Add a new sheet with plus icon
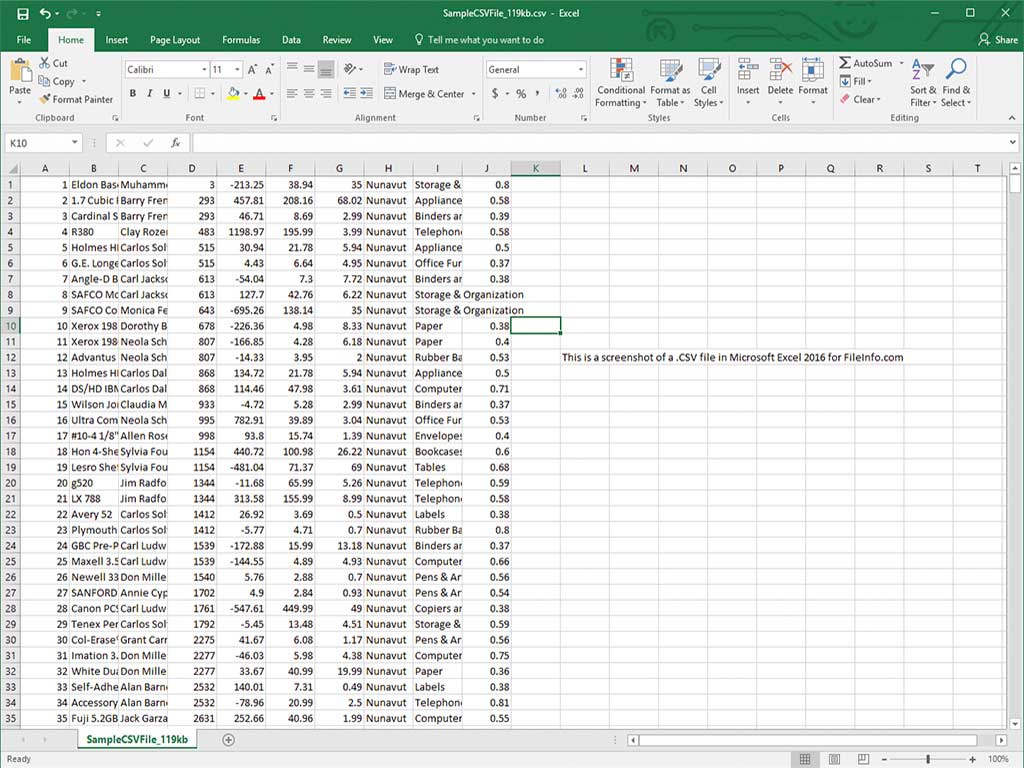 [228, 740]
